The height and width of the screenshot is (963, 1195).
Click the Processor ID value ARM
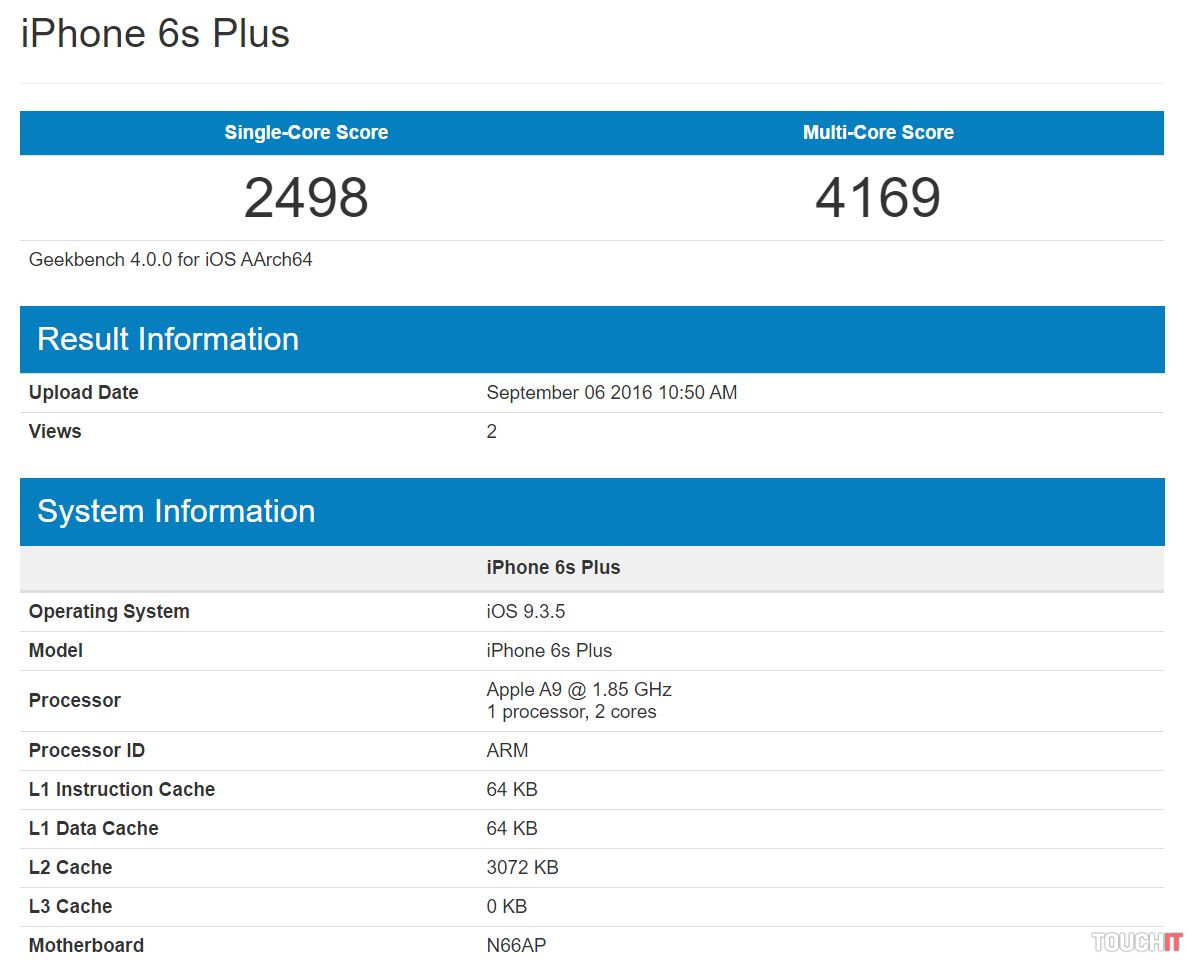pyautogui.click(x=507, y=751)
